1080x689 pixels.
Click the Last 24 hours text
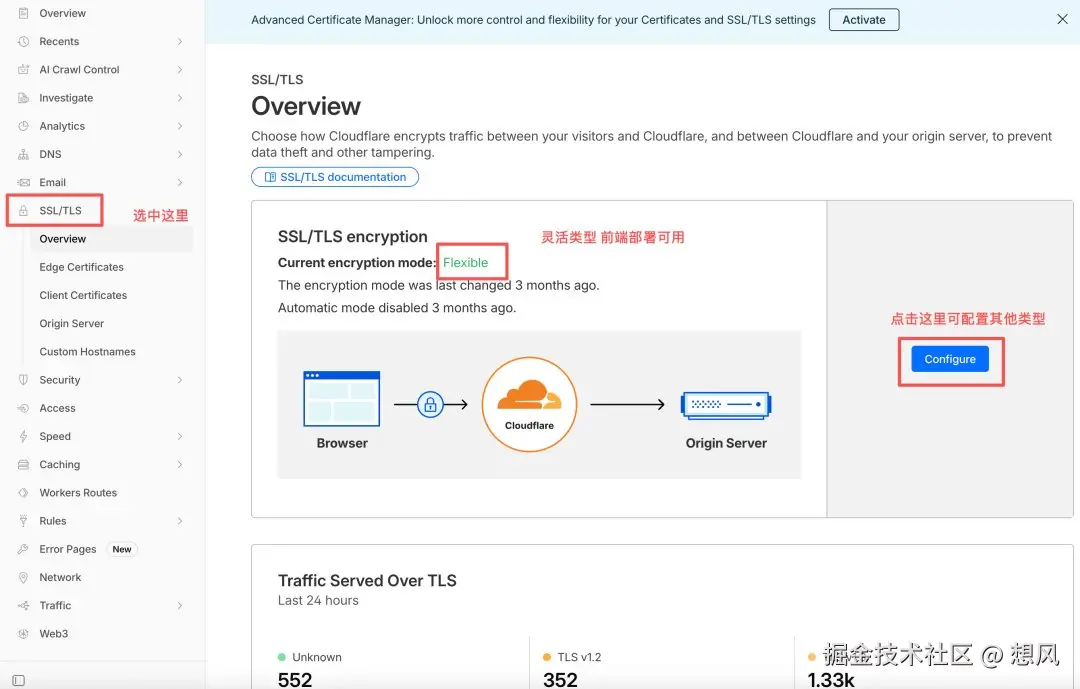pos(318,601)
